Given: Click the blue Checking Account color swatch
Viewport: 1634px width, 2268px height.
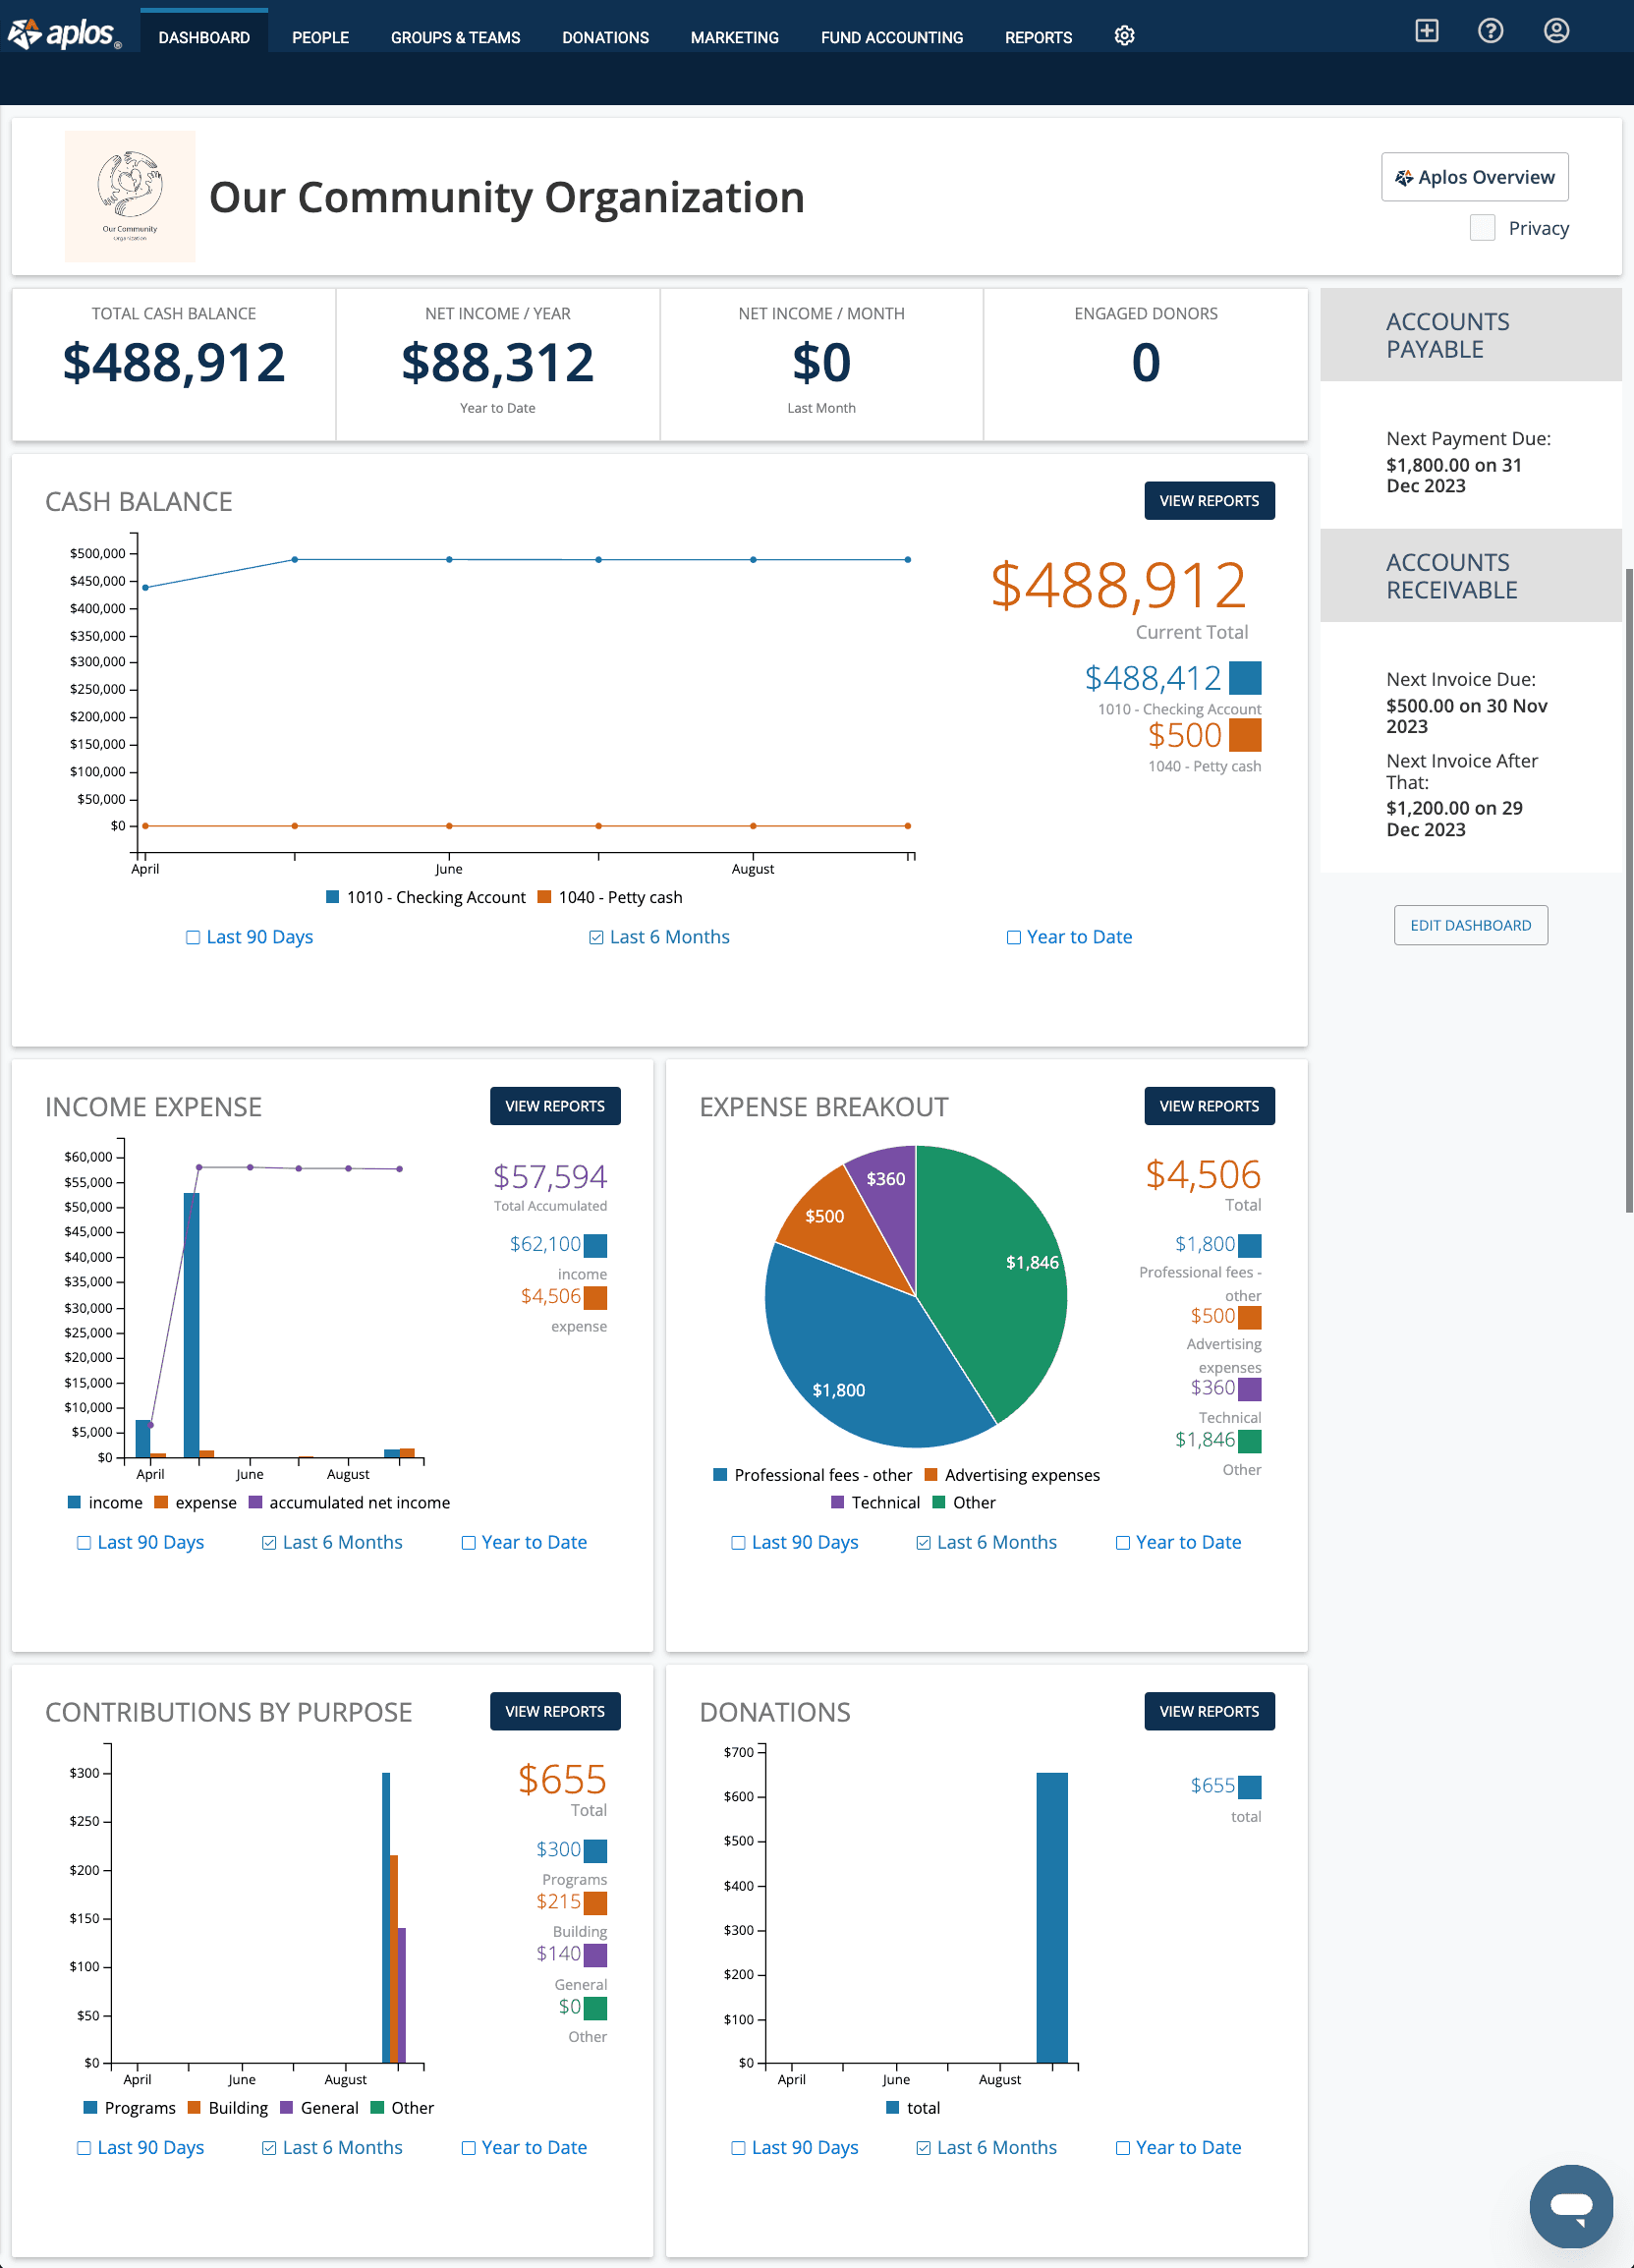Looking at the screenshot, I should [x=1244, y=678].
